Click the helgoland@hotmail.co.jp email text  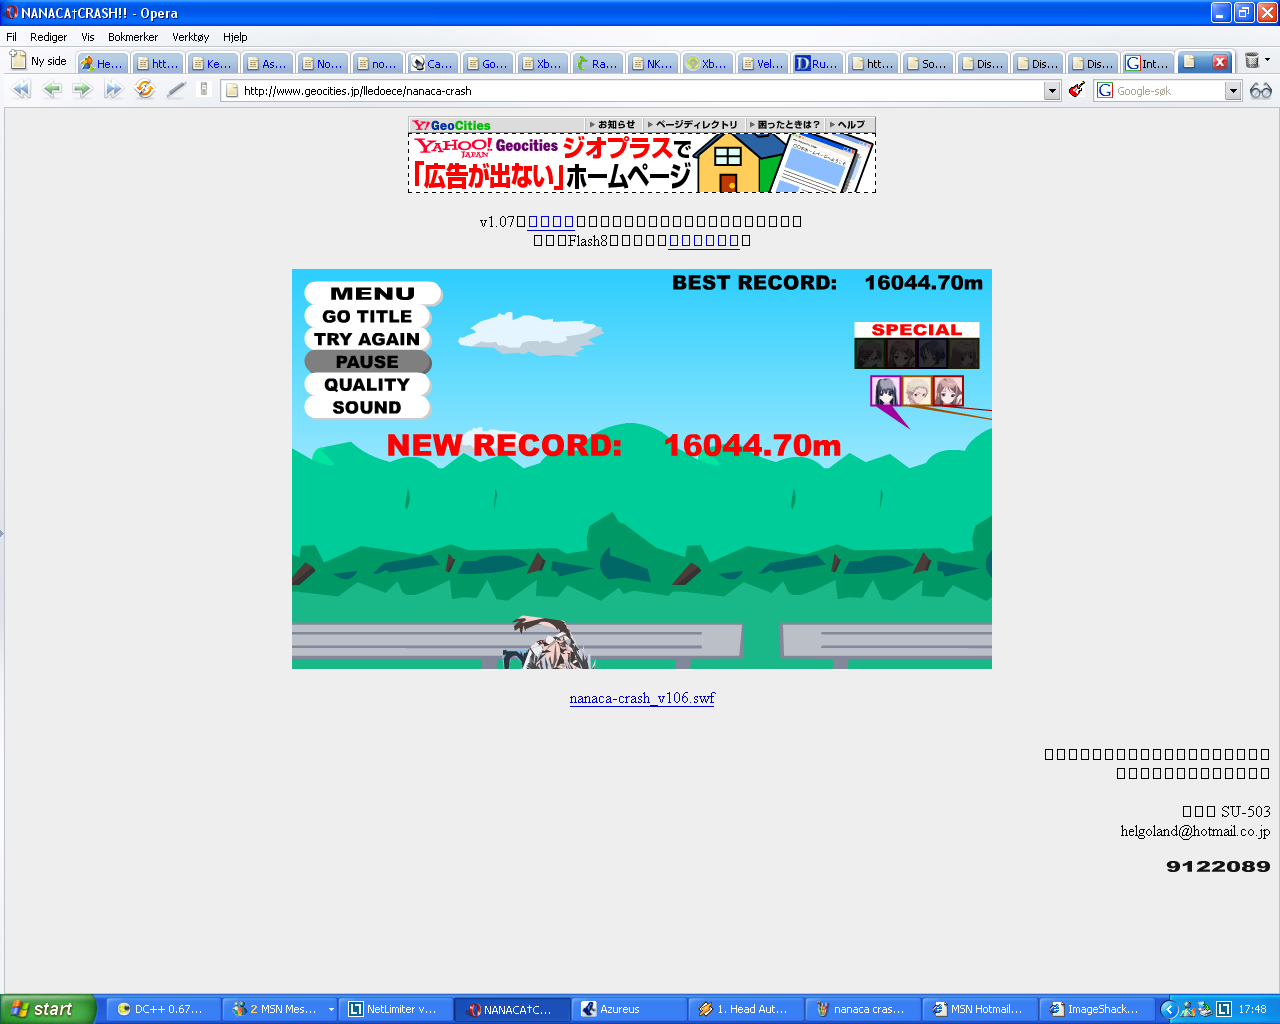coord(1195,831)
